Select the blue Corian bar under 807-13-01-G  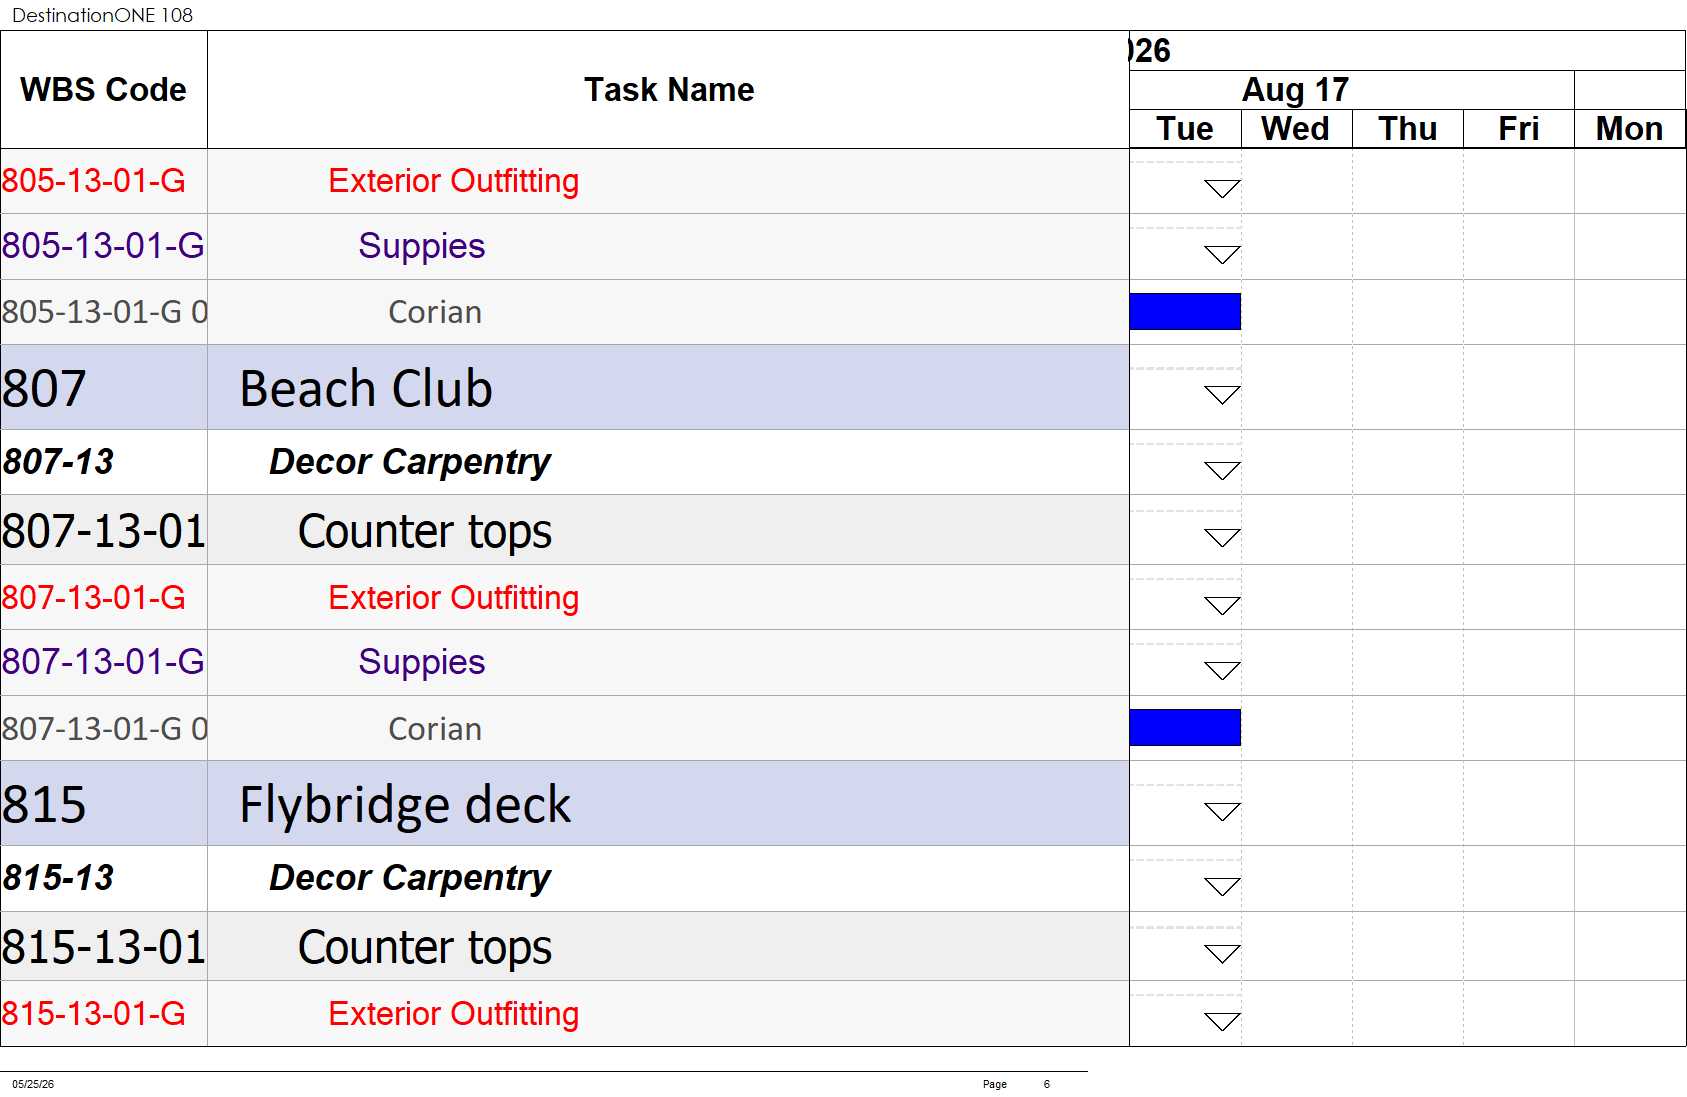pos(1185,727)
